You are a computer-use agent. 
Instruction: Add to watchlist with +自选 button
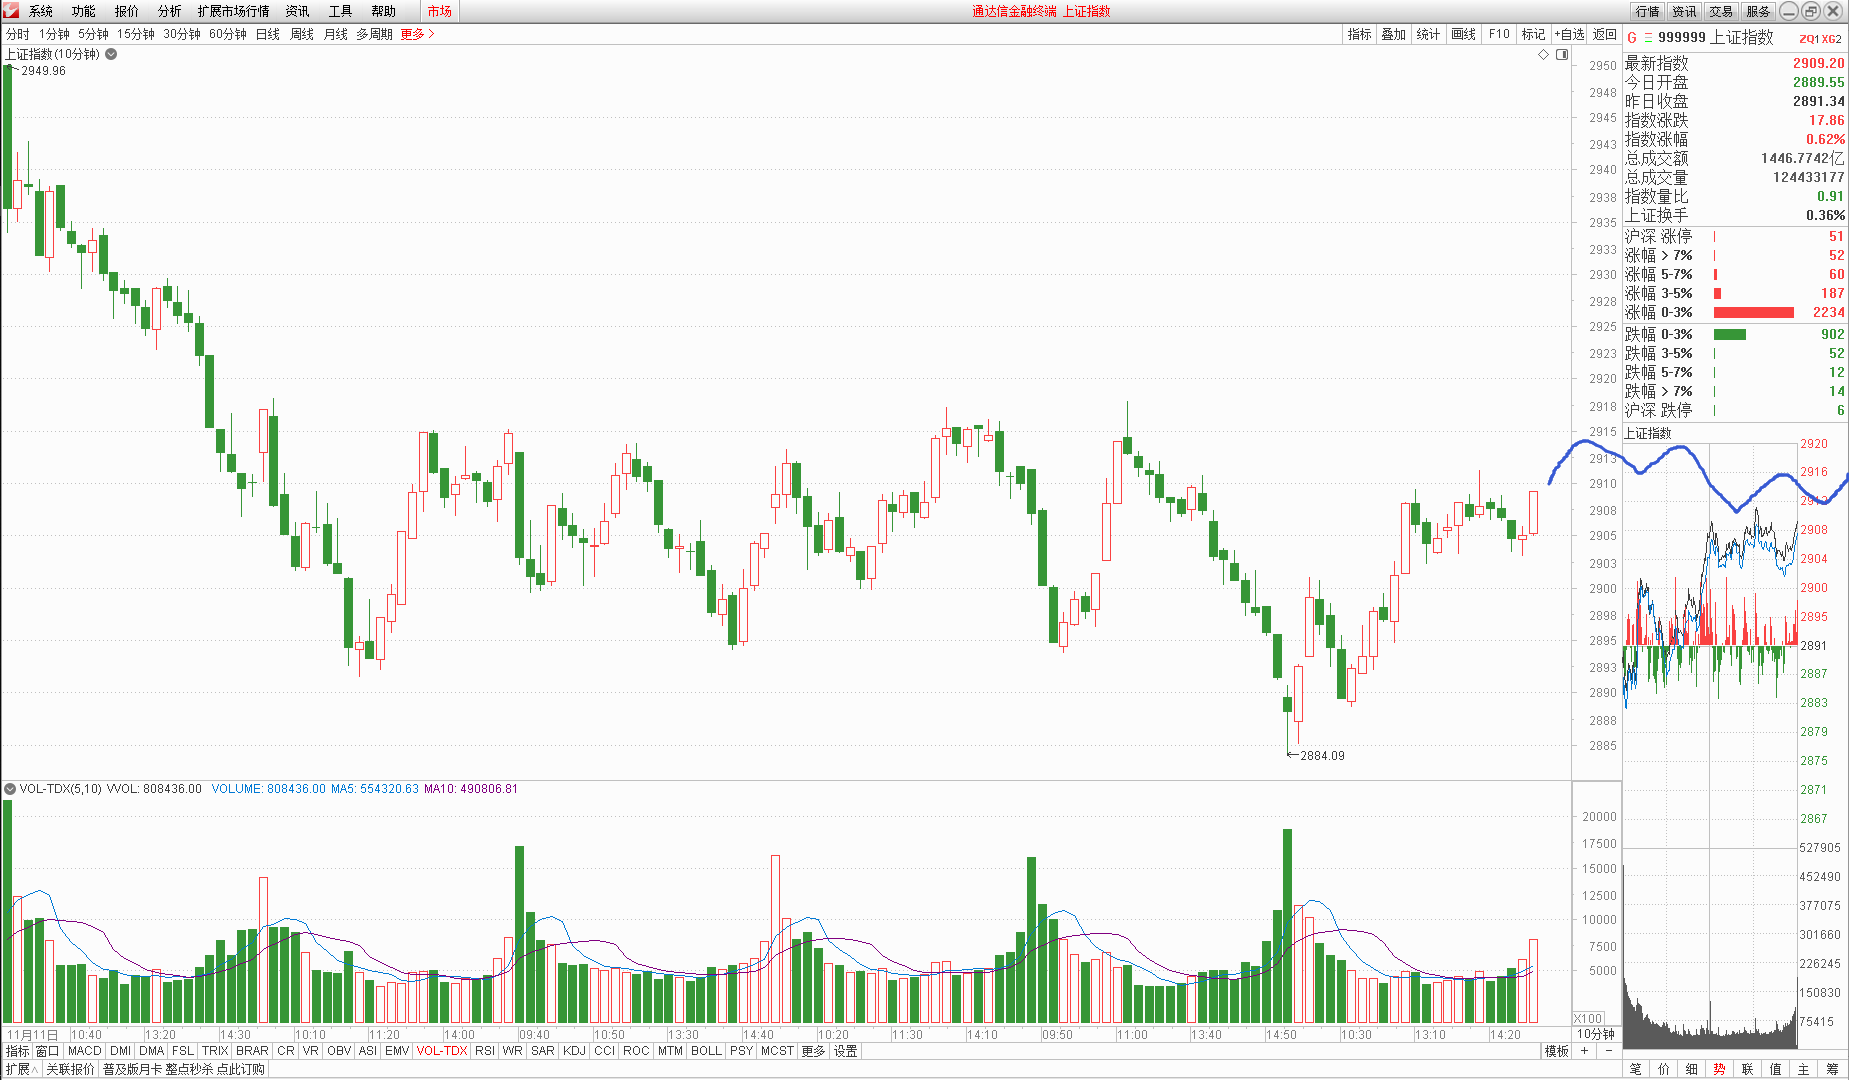1569,34
